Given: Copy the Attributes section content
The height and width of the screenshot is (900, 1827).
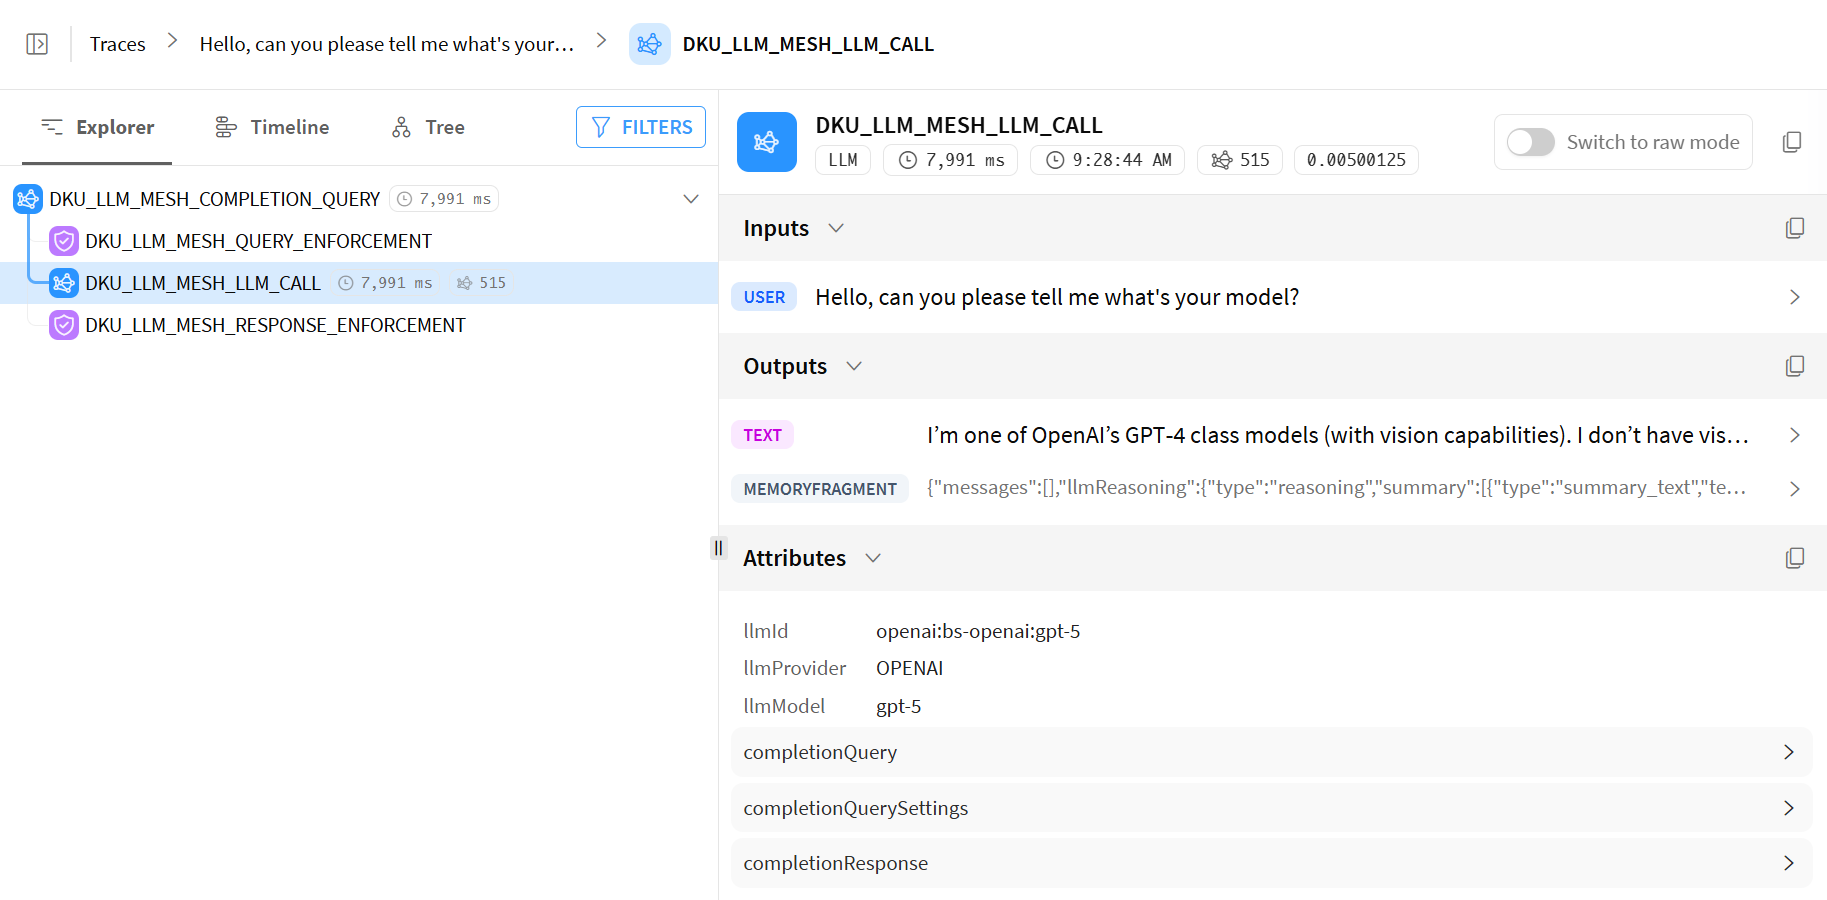Looking at the screenshot, I should pyautogui.click(x=1794, y=558).
